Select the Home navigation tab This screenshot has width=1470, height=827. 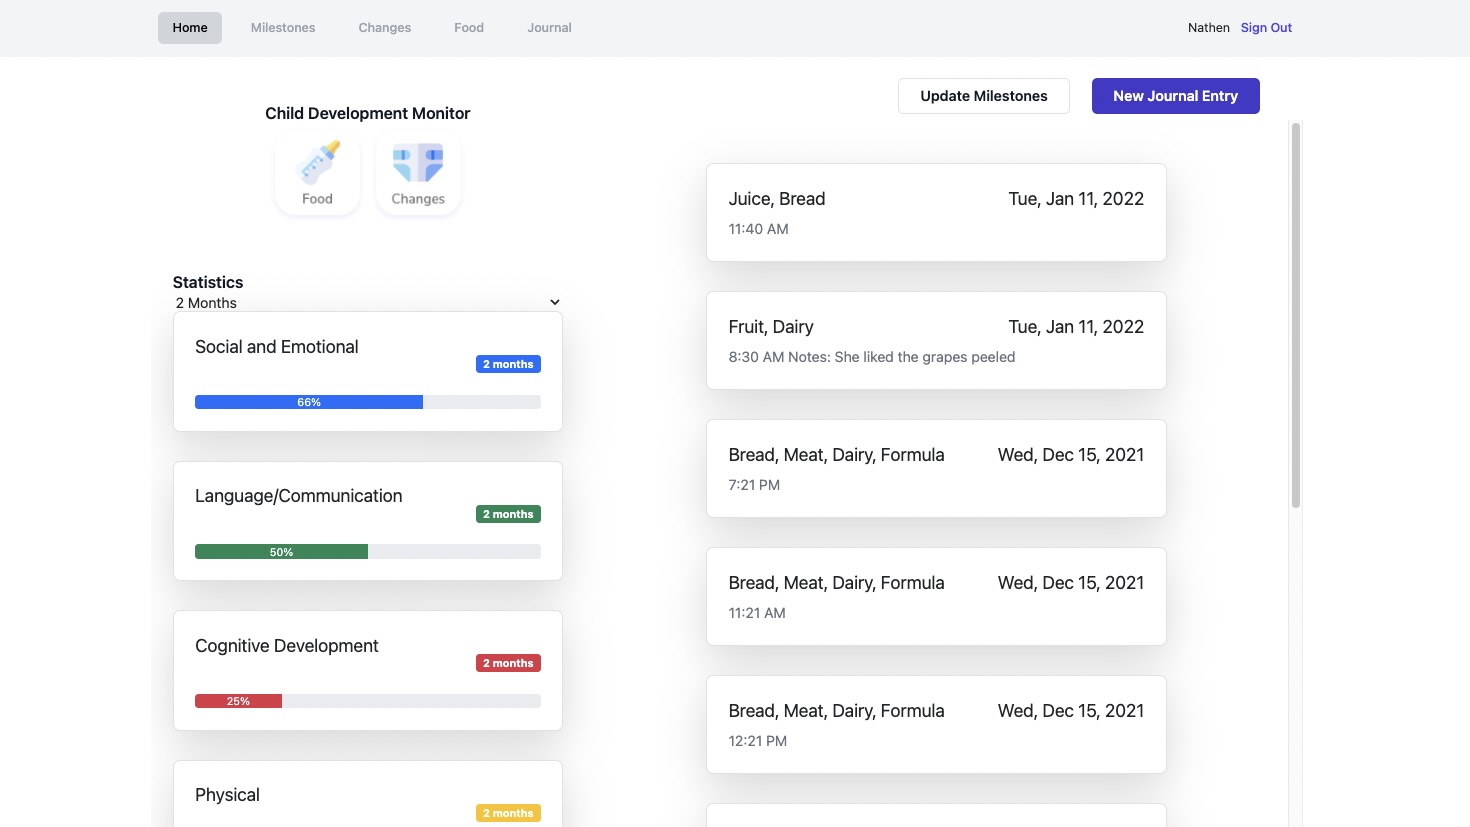click(190, 28)
